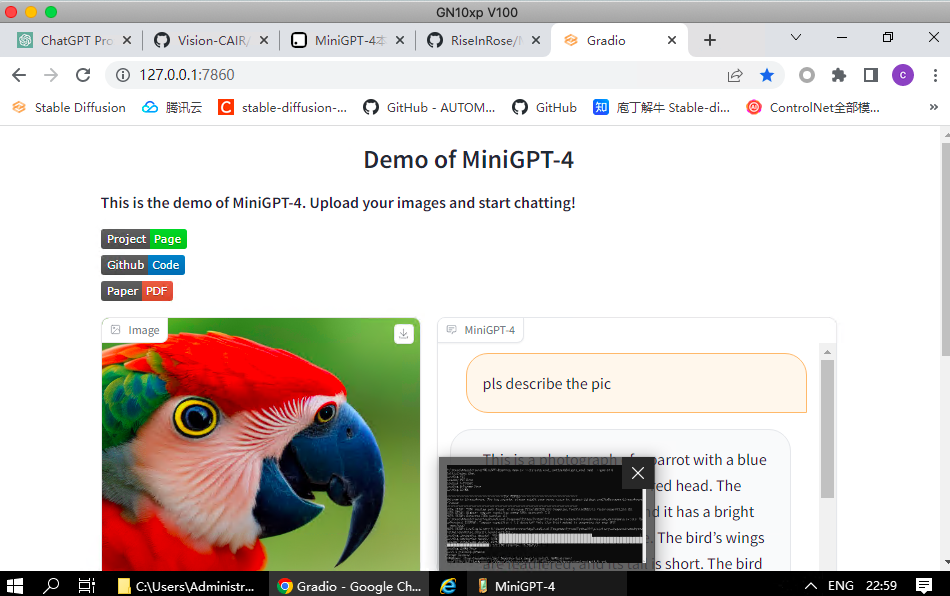Close the MiniGPT-4 browser tab
Screen dimensions: 950x596
(x=400, y=41)
